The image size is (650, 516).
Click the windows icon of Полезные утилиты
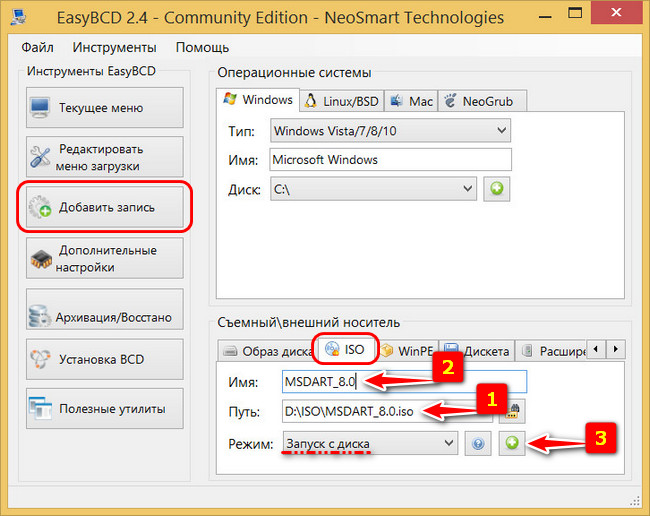tap(40, 408)
